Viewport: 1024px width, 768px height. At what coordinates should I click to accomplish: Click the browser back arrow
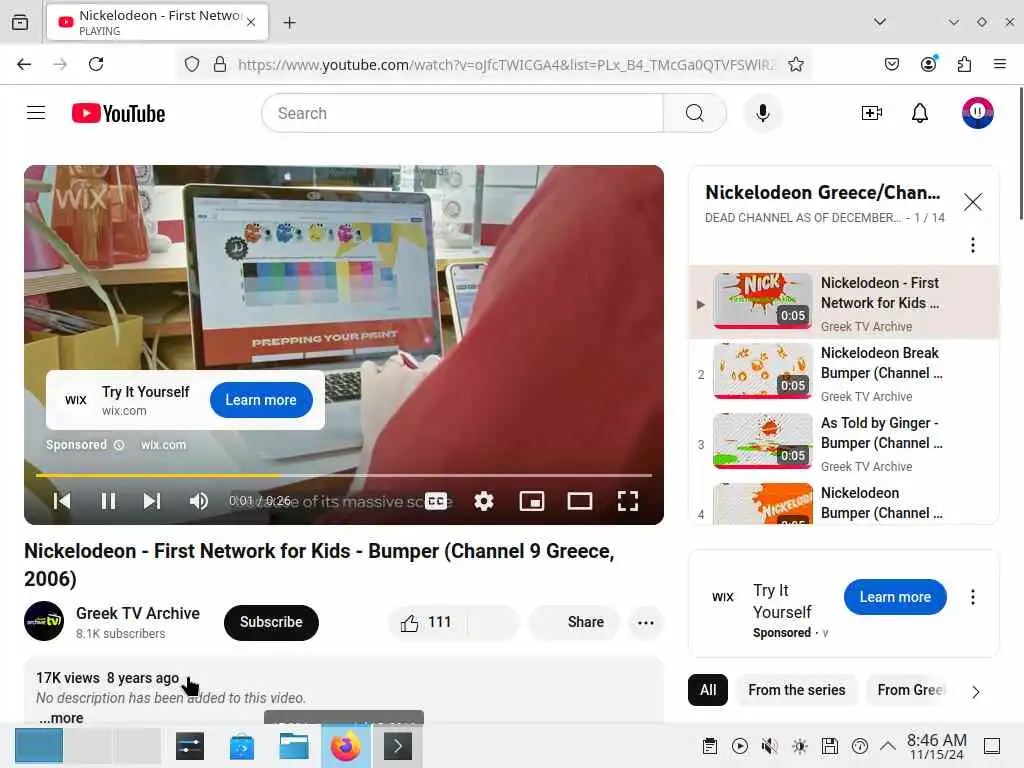[24, 64]
